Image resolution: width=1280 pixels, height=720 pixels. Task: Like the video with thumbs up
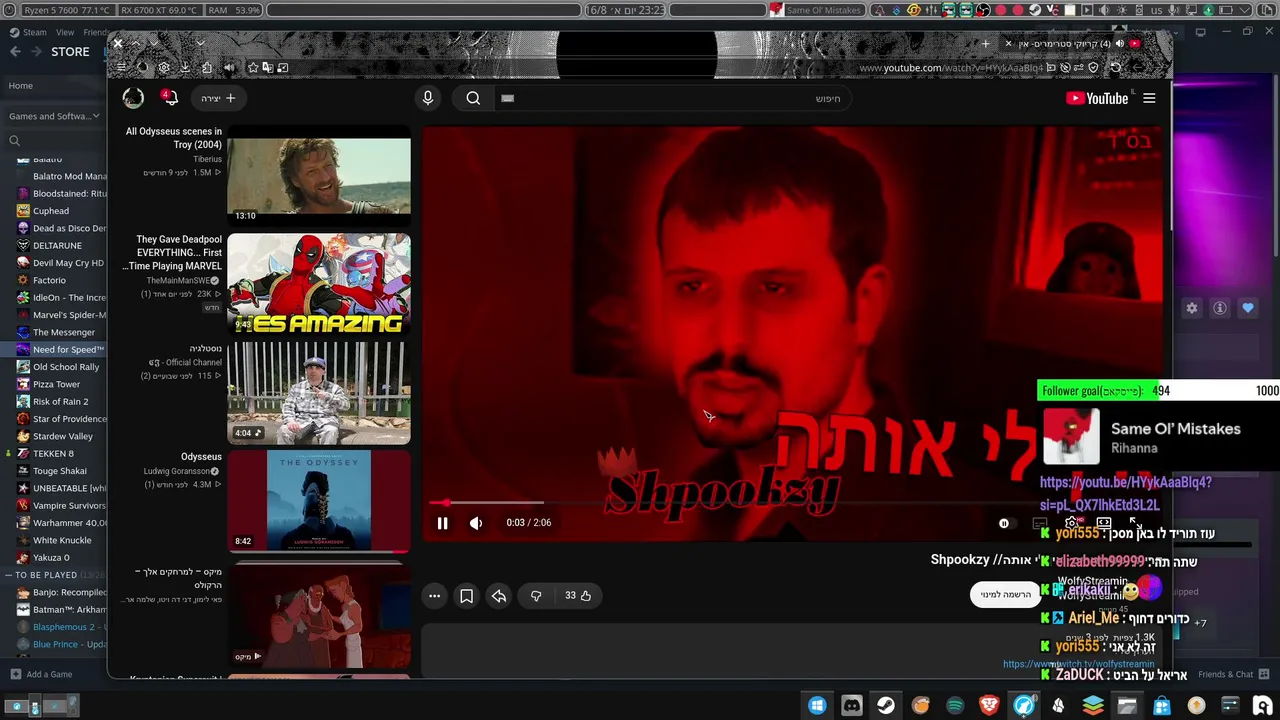coord(578,596)
